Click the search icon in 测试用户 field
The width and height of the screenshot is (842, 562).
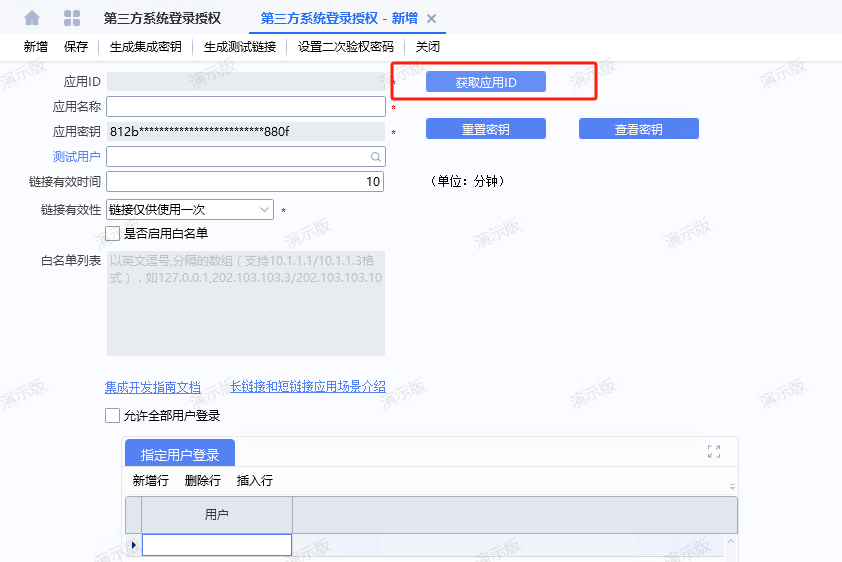tap(376, 157)
